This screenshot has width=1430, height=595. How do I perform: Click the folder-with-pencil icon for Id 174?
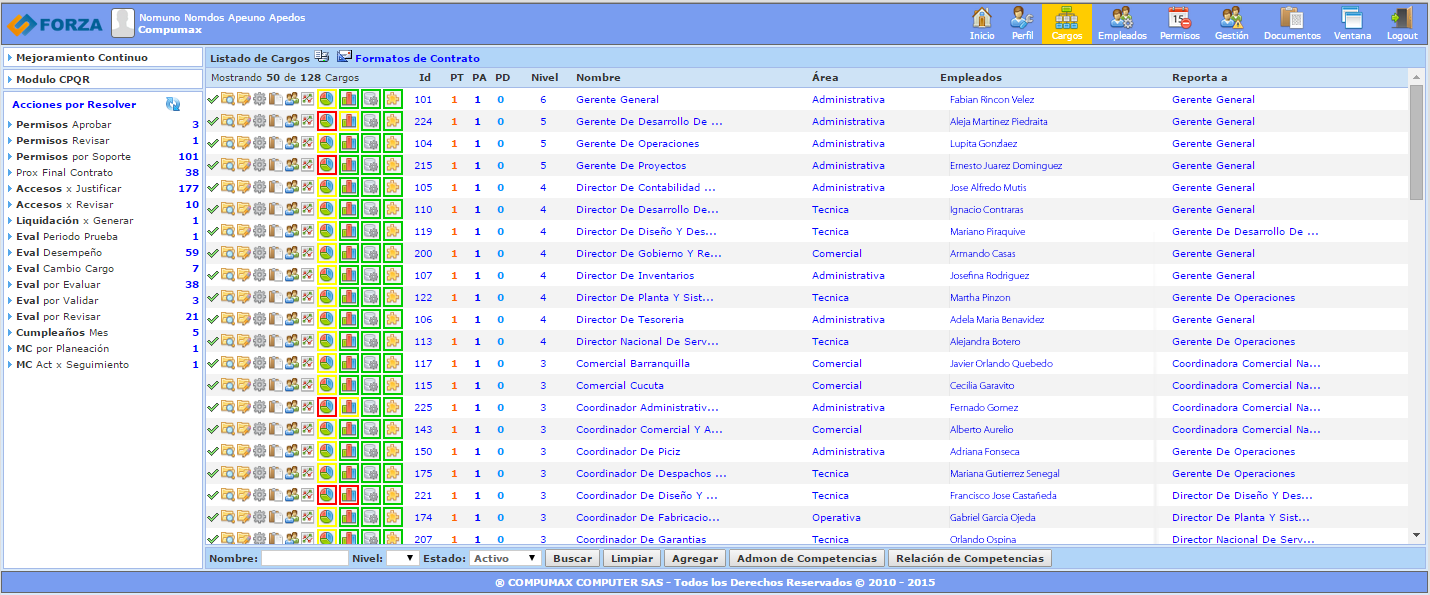click(x=244, y=517)
